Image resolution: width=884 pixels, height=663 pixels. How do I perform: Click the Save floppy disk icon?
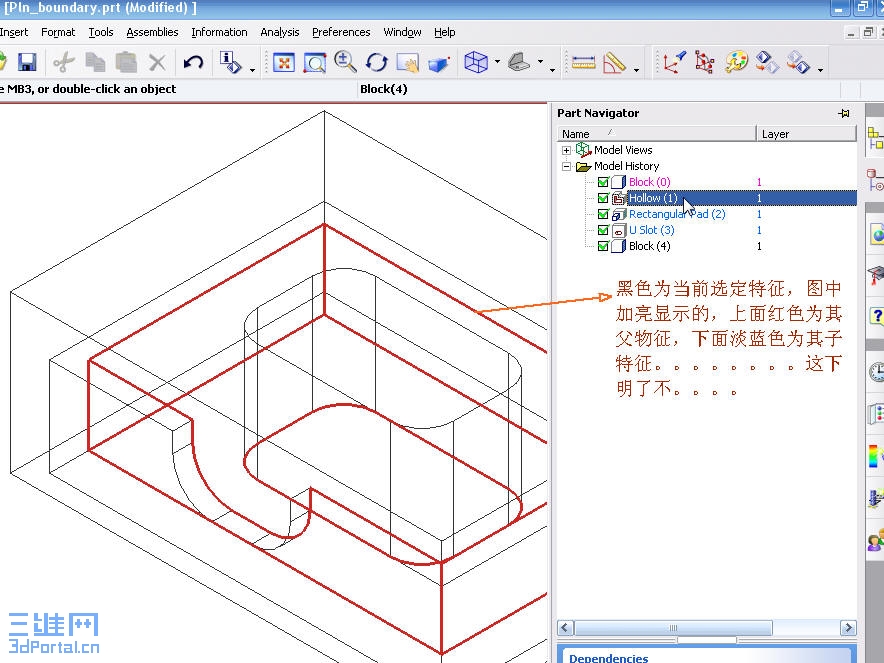click(x=26, y=62)
